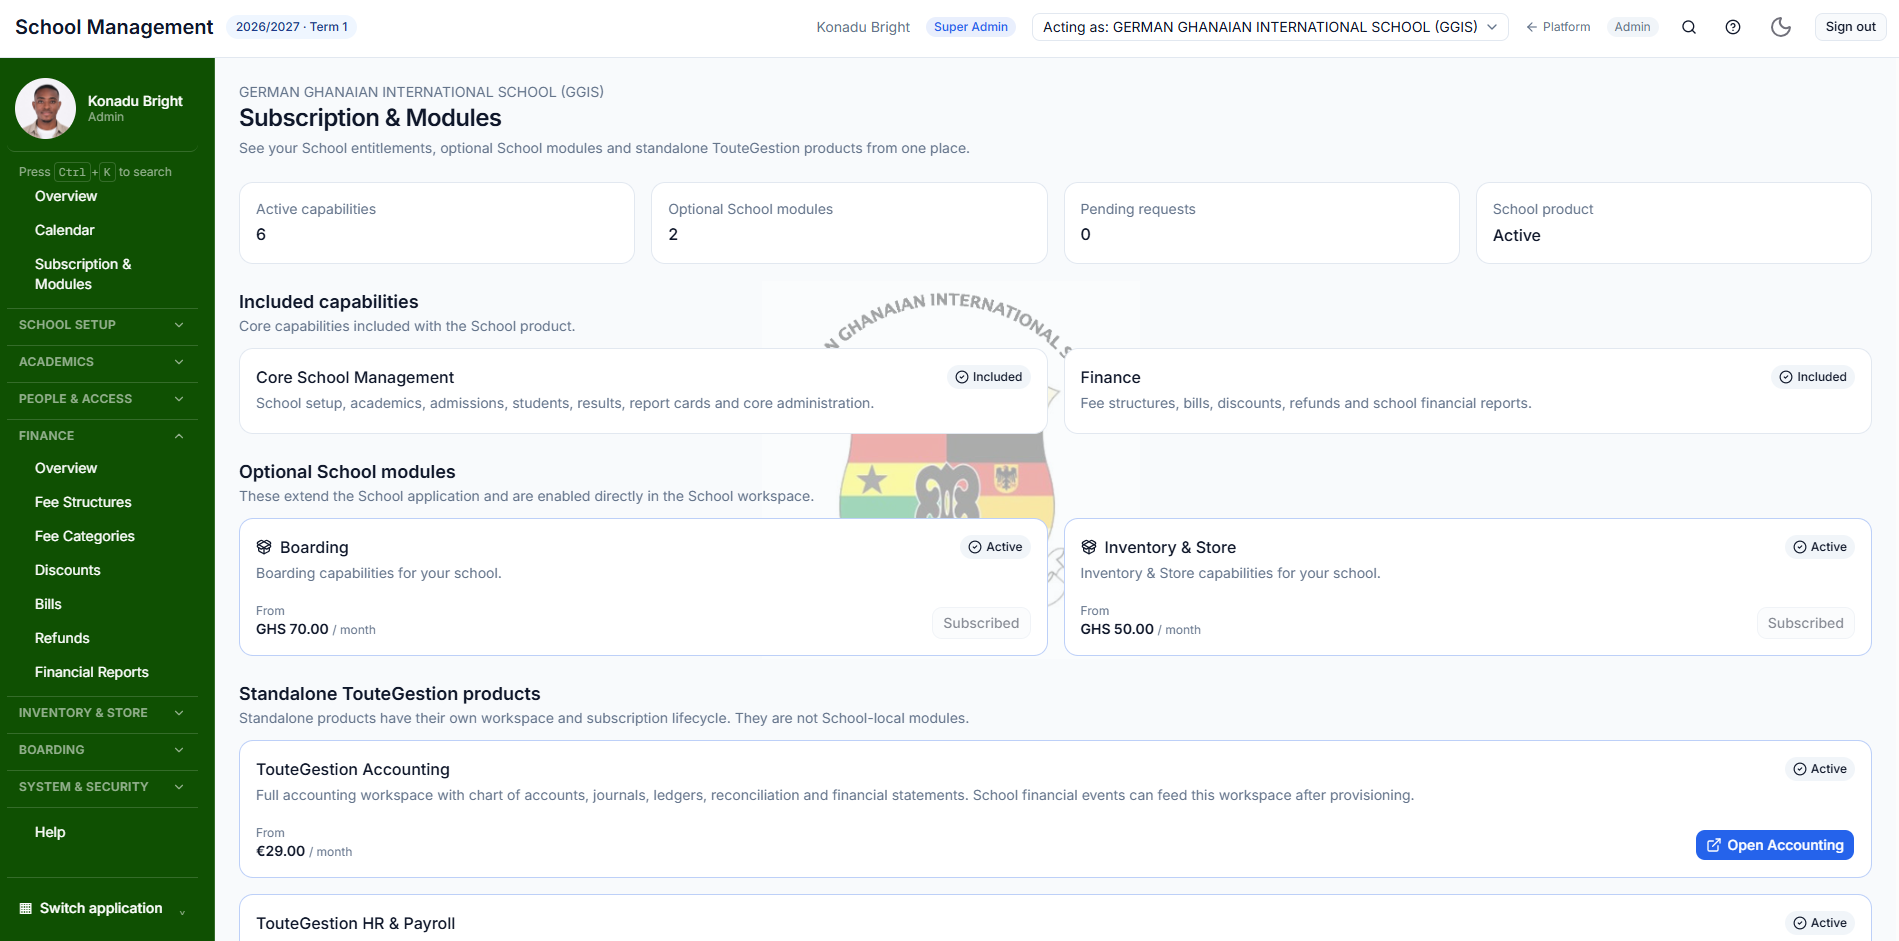
Task: Open Finance Overview in the sidebar
Action: (x=66, y=468)
